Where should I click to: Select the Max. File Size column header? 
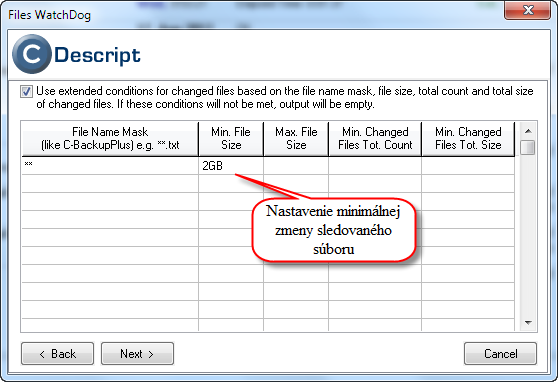coord(296,138)
